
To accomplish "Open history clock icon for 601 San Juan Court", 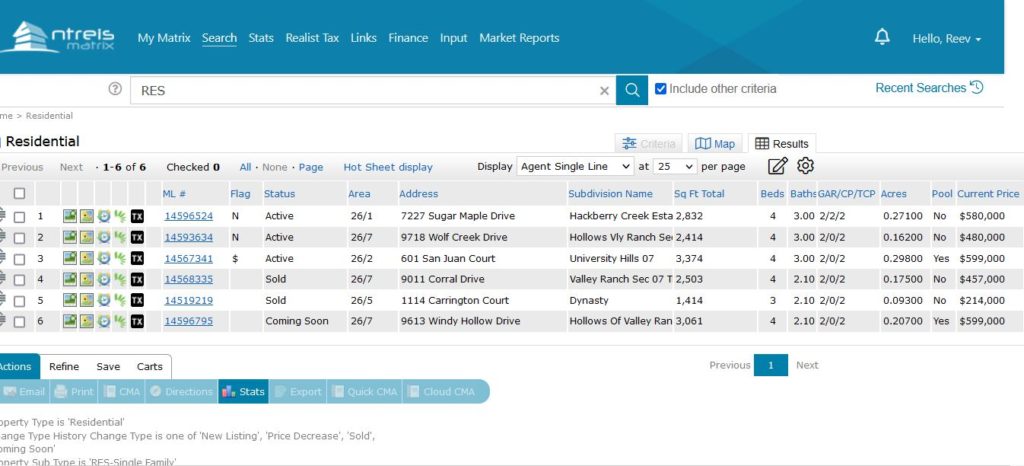I will click(x=104, y=258).
